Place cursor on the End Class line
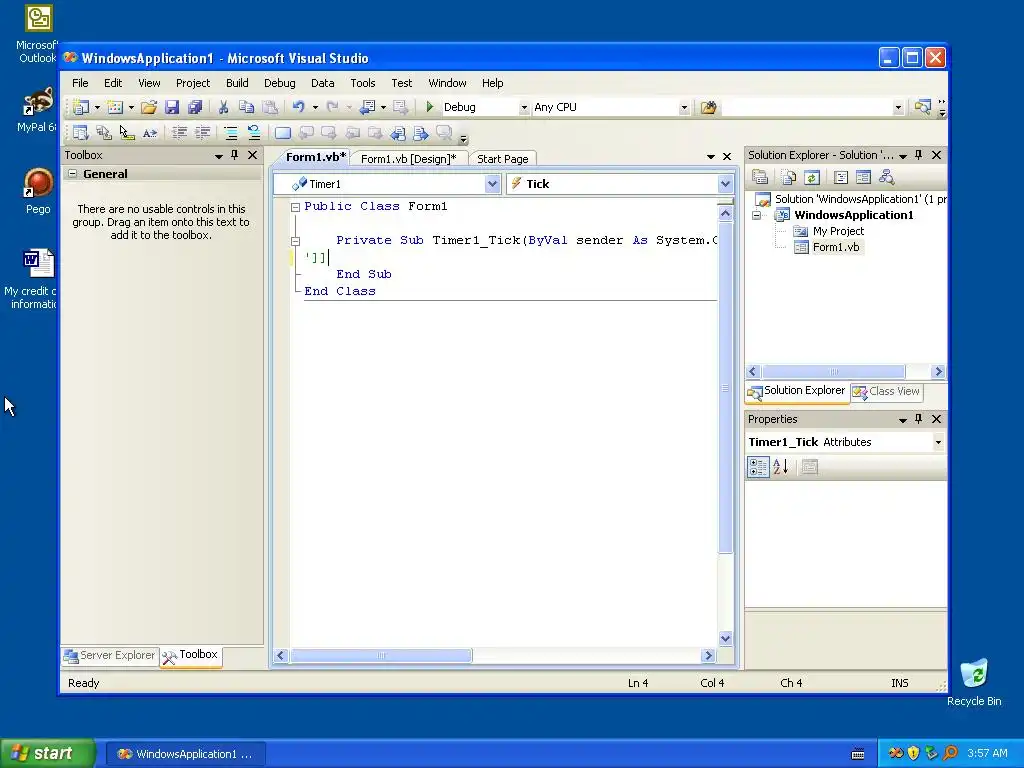Viewport: 1024px width, 768px height. 340,291
